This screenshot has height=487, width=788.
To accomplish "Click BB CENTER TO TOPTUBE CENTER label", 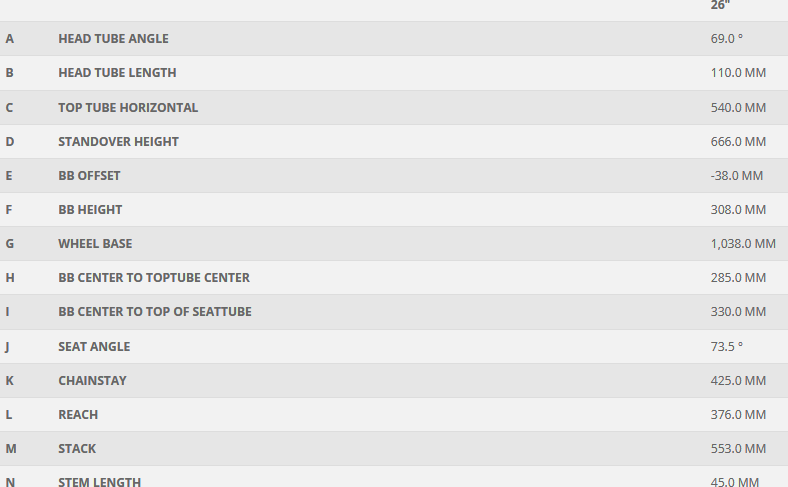I will click(x=154, y=278).
